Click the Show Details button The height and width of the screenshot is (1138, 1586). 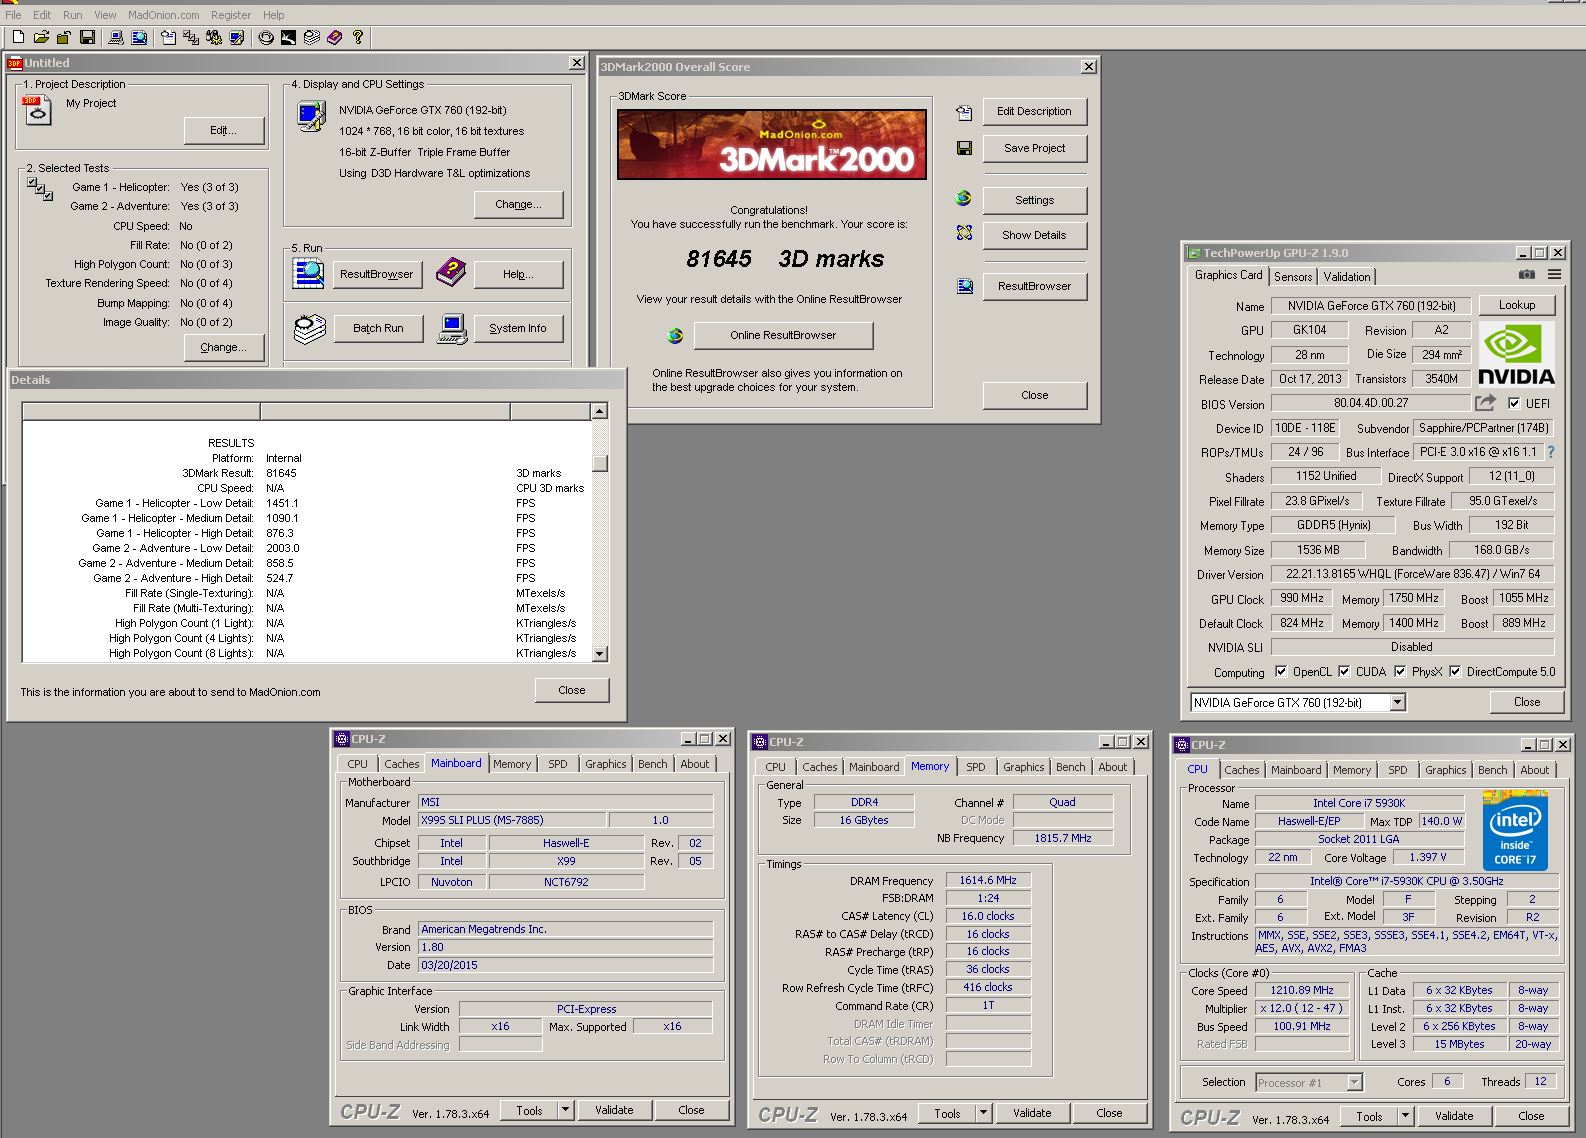click(x=1035, y=235)
